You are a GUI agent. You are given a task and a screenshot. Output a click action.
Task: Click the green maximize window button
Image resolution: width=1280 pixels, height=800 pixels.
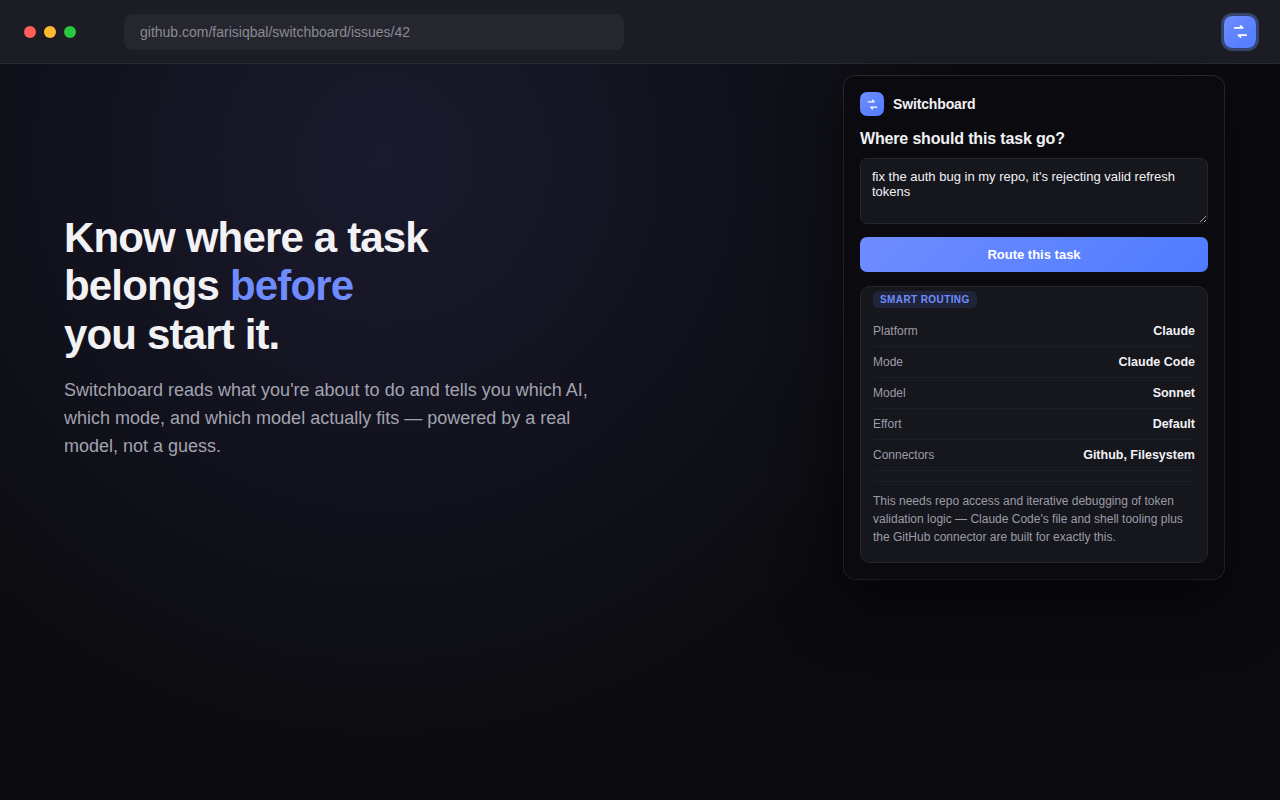coord(70,32)
